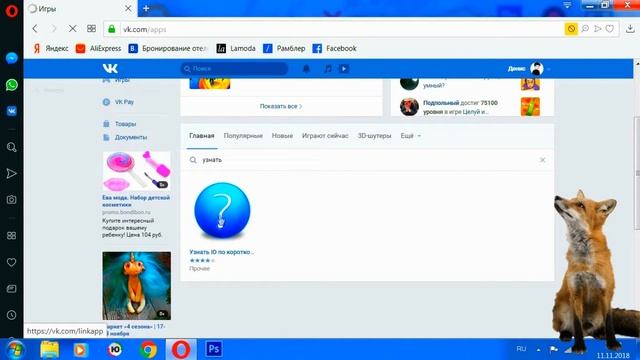Screen dimensions: 640x360
Task: Open Бронирование отелей bookmark
Action: pos(168,48)
